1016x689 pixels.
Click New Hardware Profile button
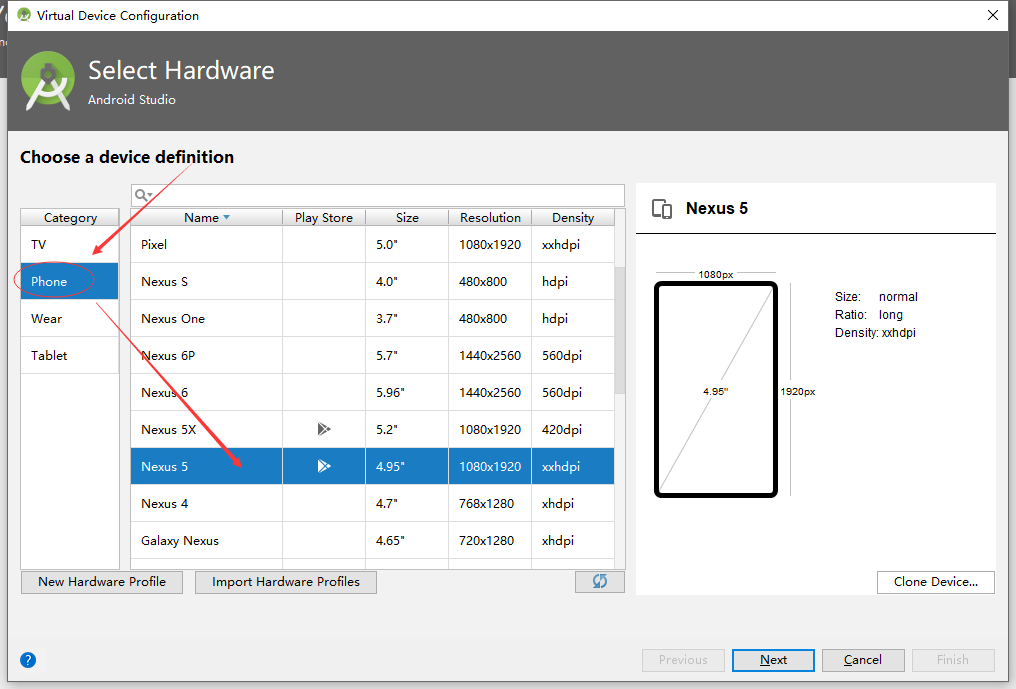point(102,582)
